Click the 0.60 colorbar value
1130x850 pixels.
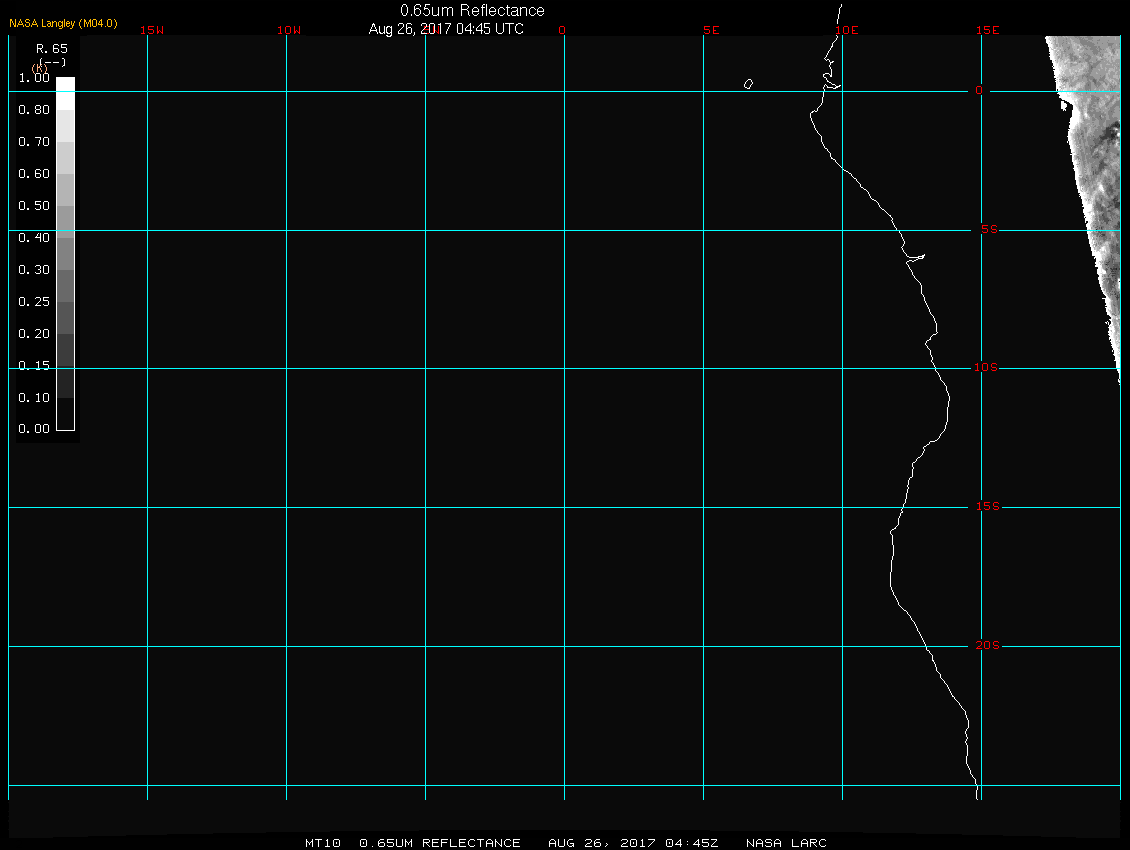point(34,174)
